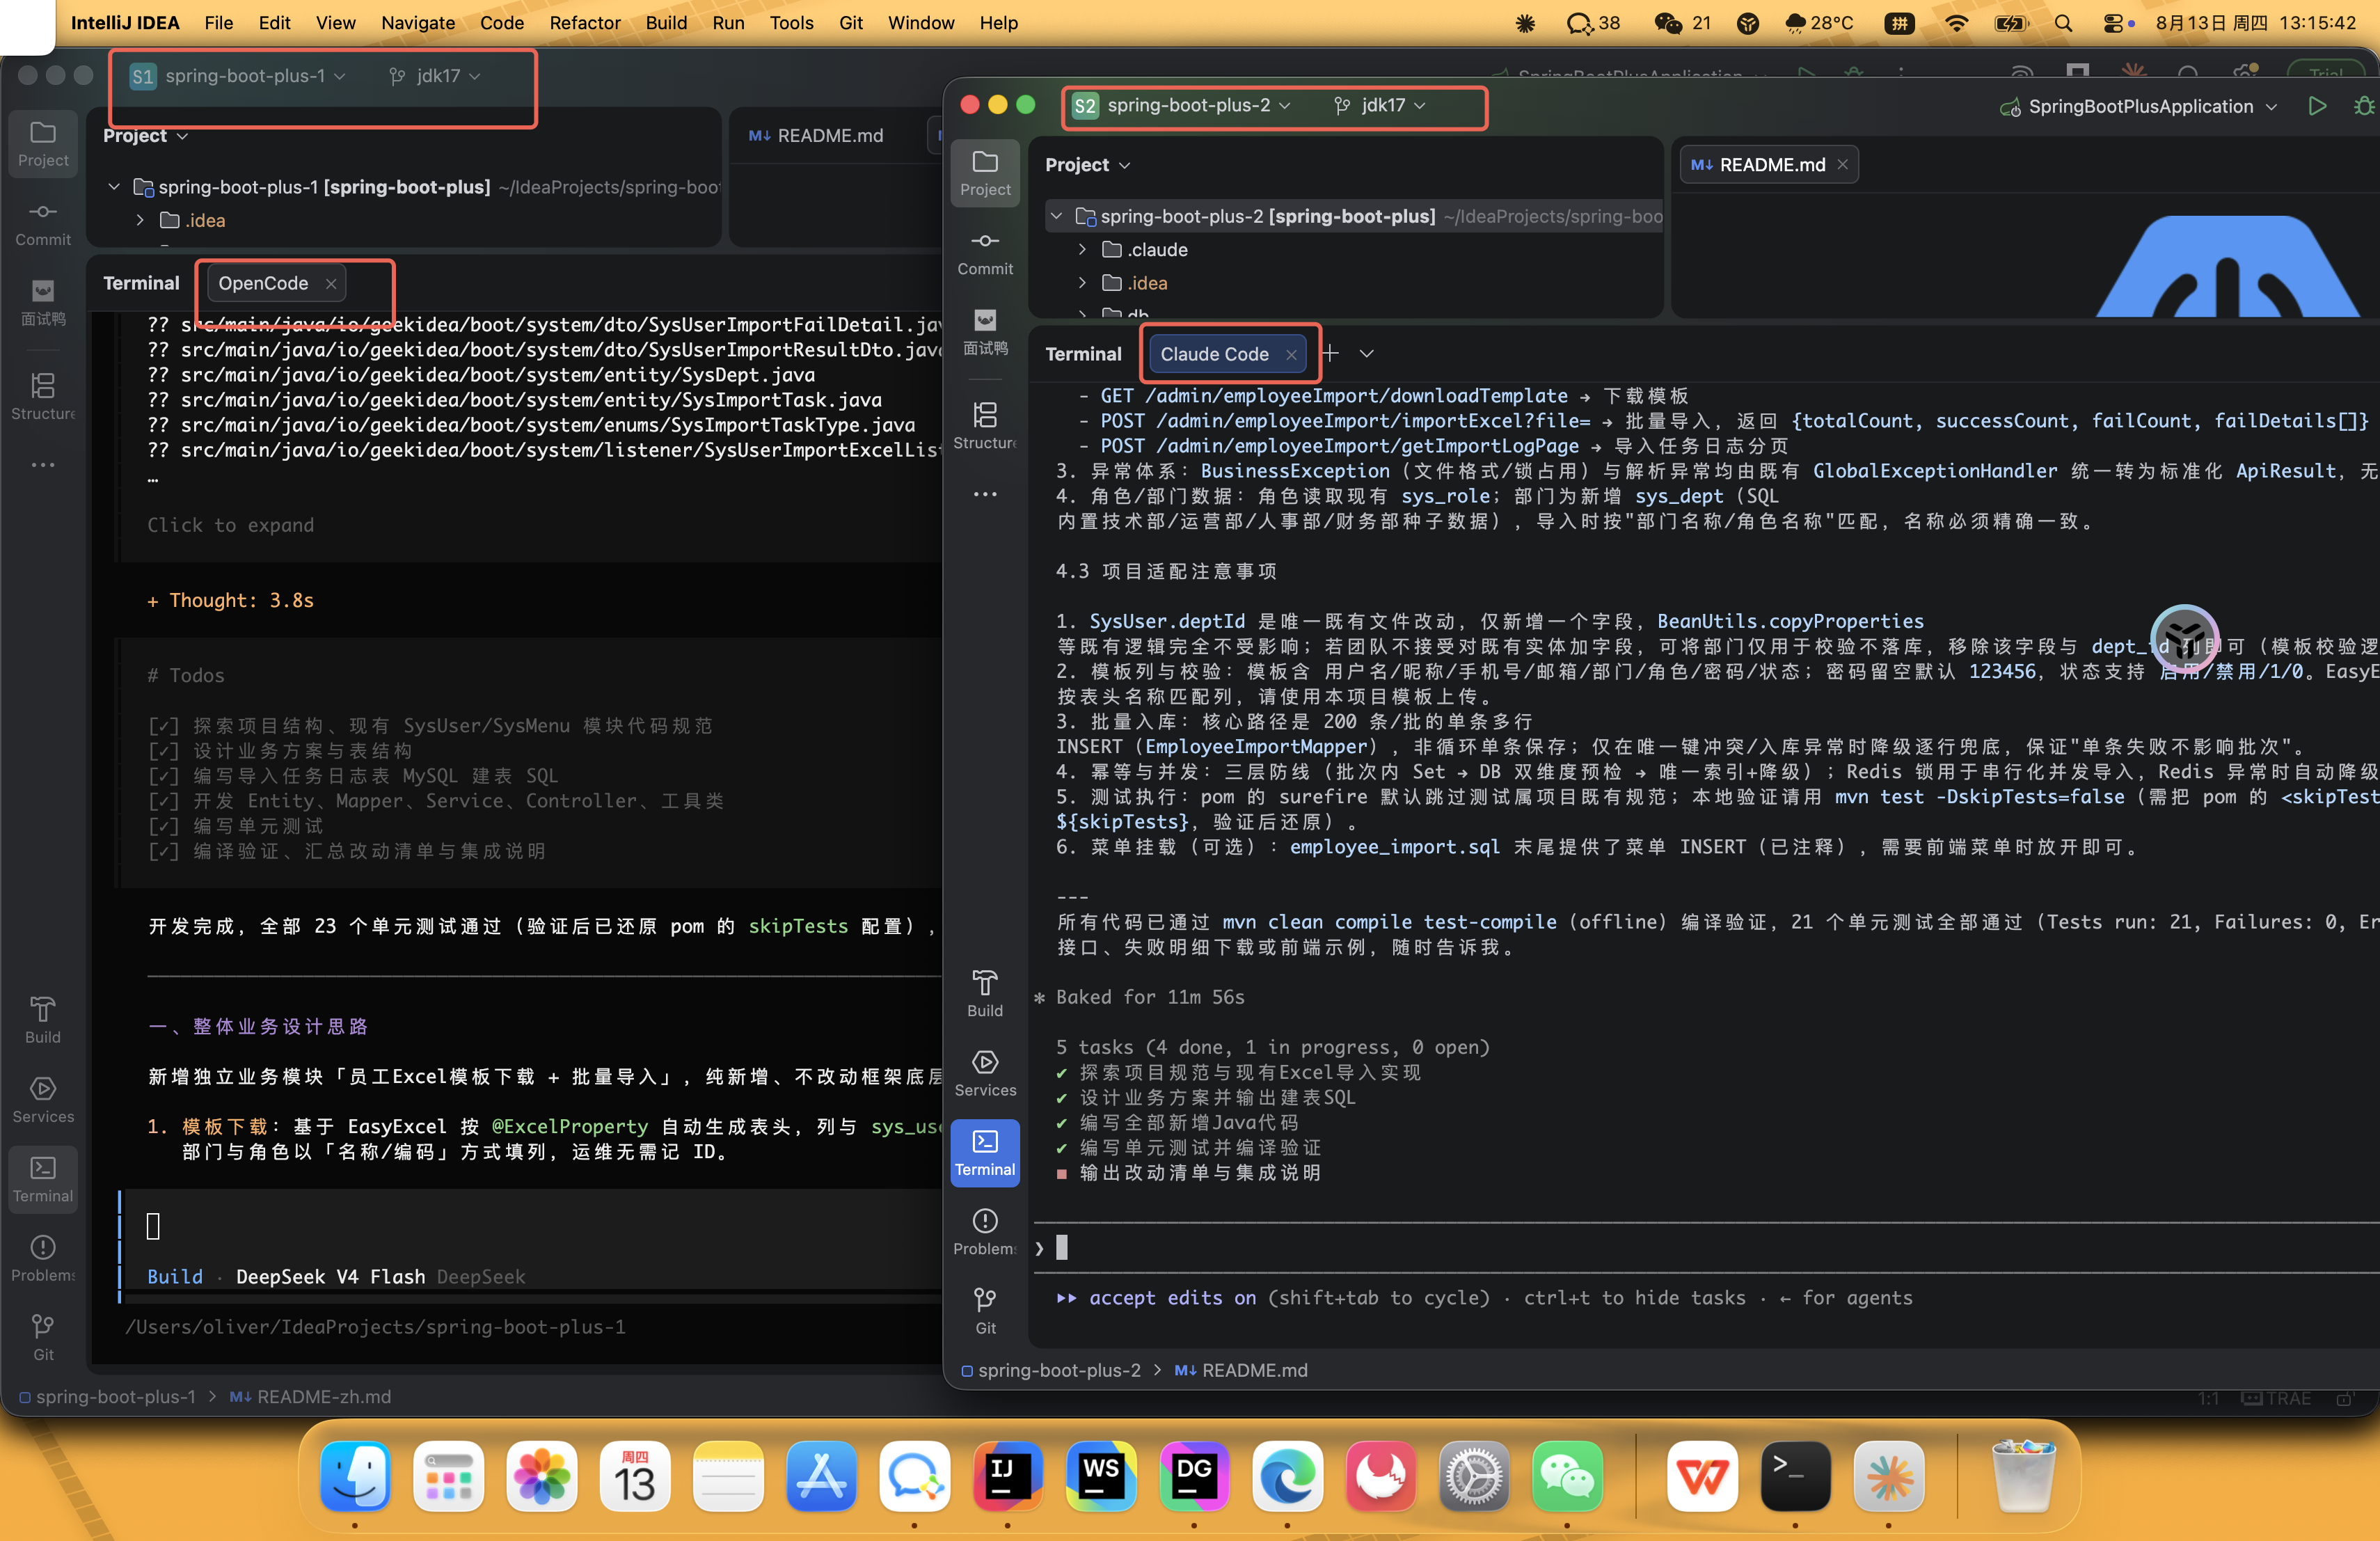This screenshot has height=1541, width=2380.
Task: Open Build tool window in spring-boot-plus-1
Action: pos(43,1020)
